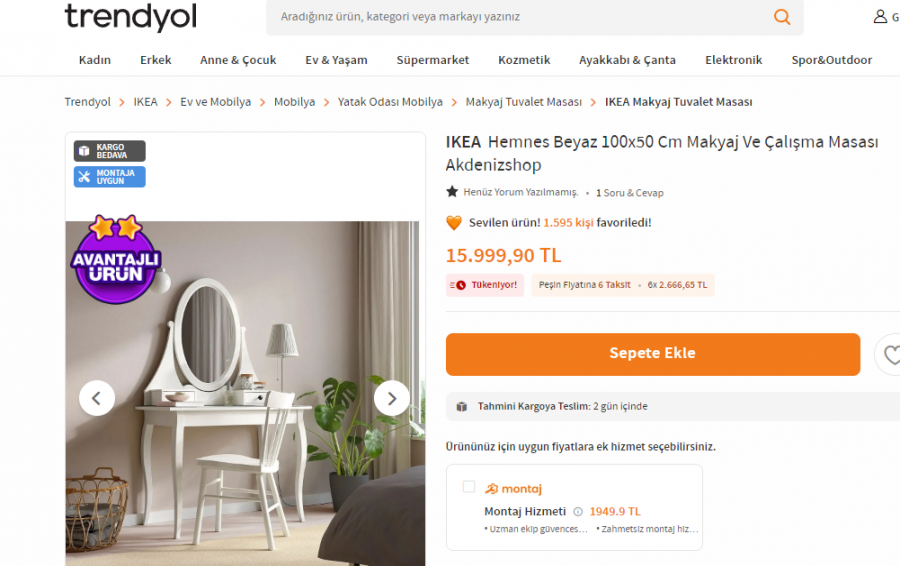Screen dimensions: 900x566
Task: Show the next product image arrow
Action: 392,398
